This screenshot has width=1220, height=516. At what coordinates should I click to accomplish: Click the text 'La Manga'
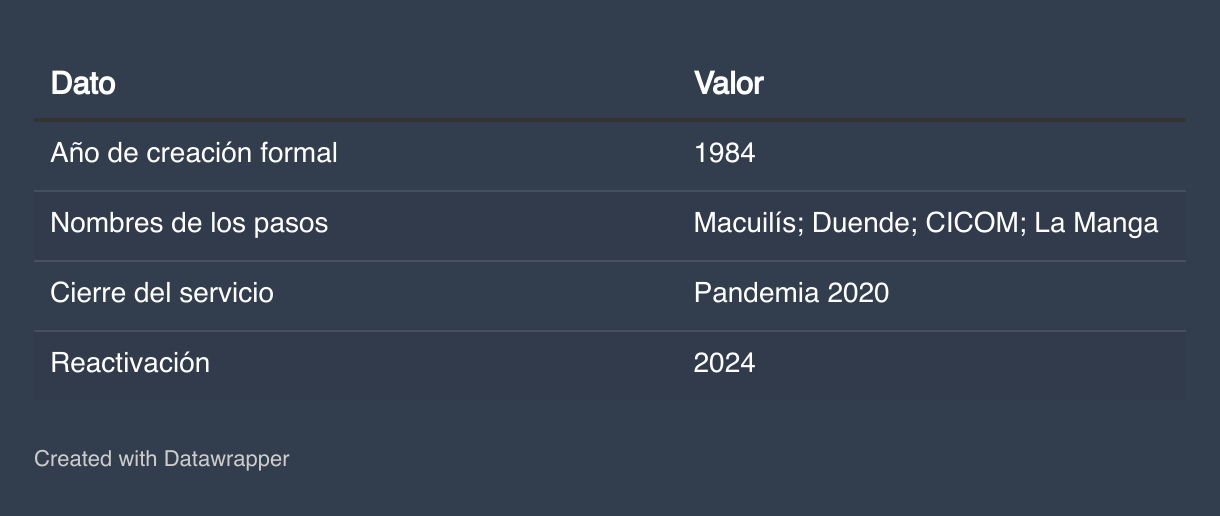pyautogui.click(x=1097, y=223)
